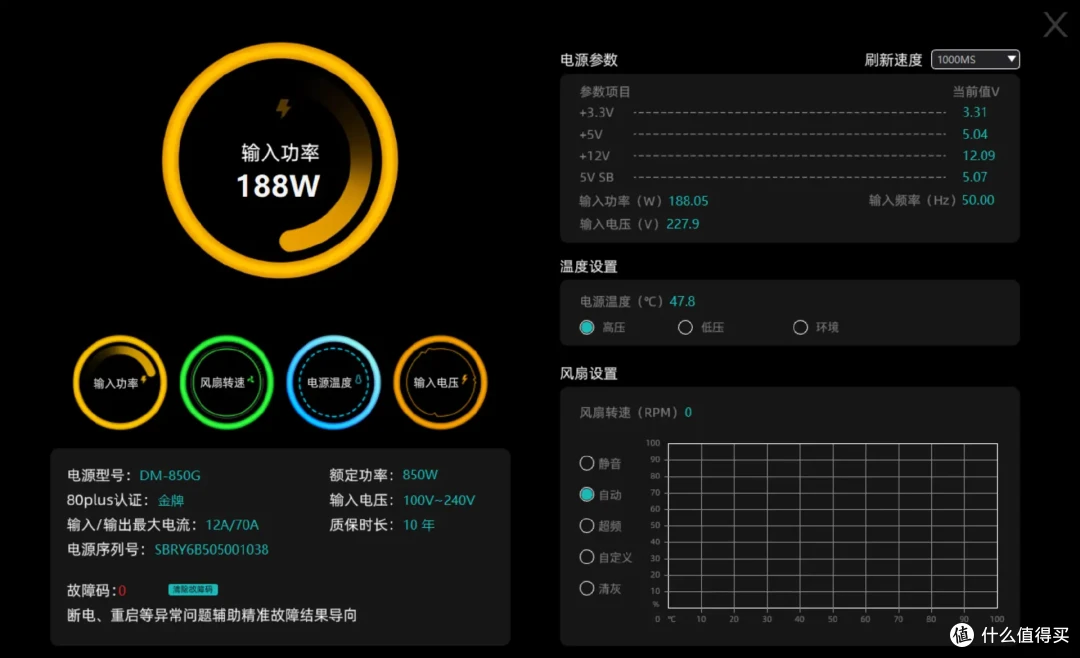Click the 80plus certification 金牌 text

[x=171, y=500]
